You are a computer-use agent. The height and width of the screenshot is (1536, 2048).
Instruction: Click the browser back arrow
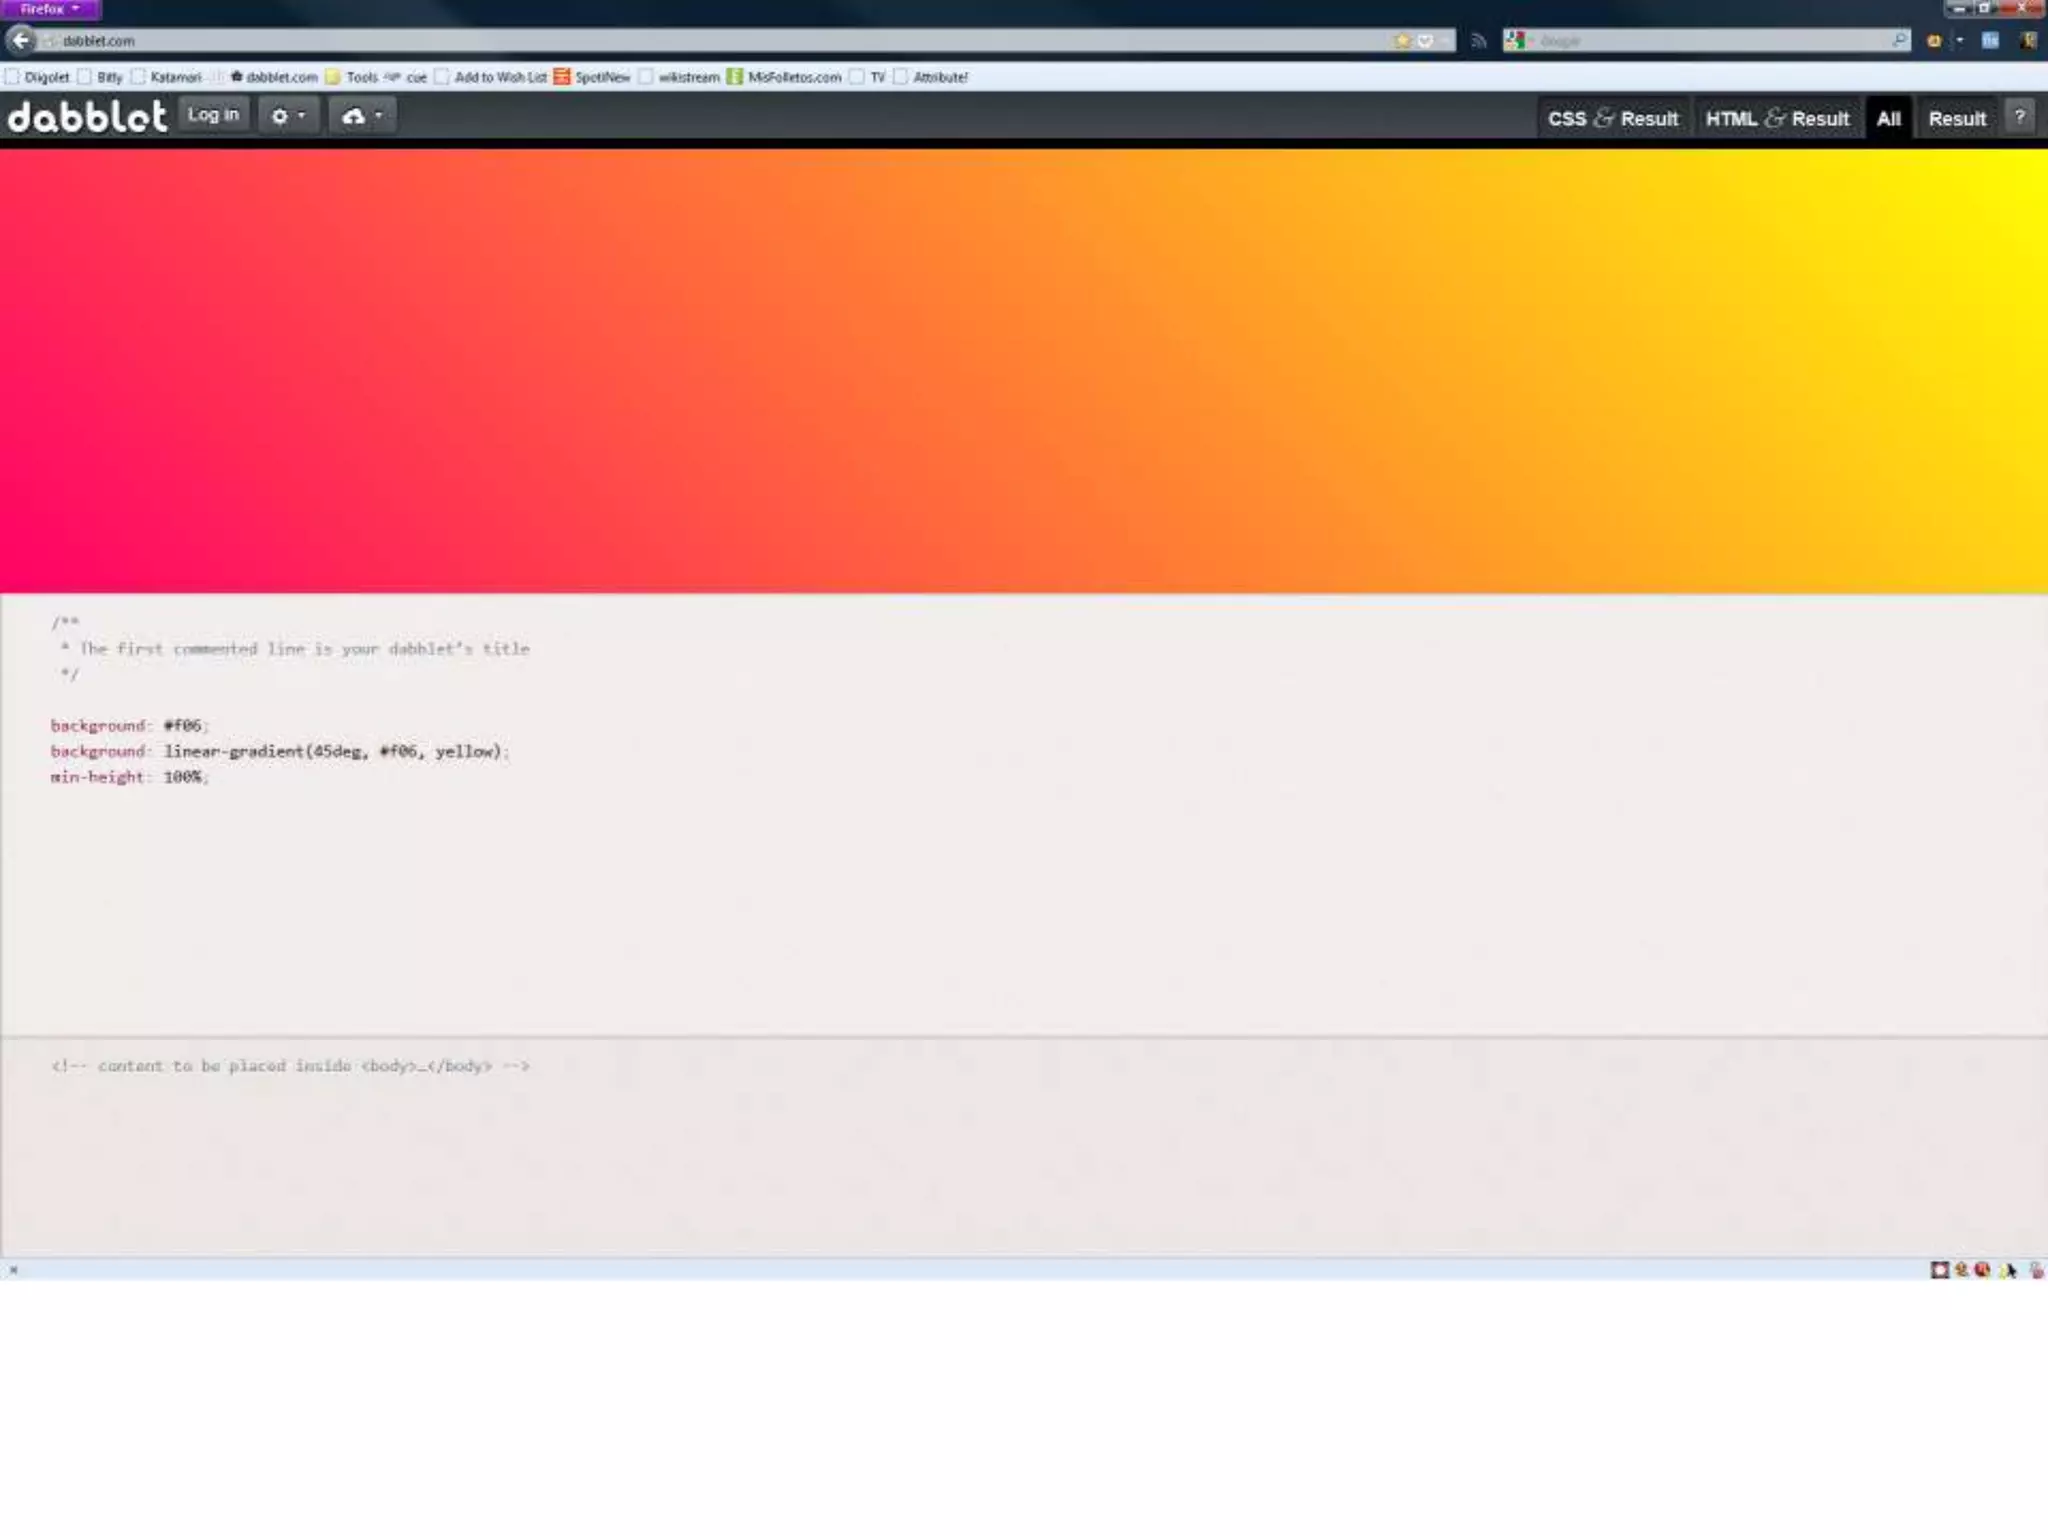(21, 40)
